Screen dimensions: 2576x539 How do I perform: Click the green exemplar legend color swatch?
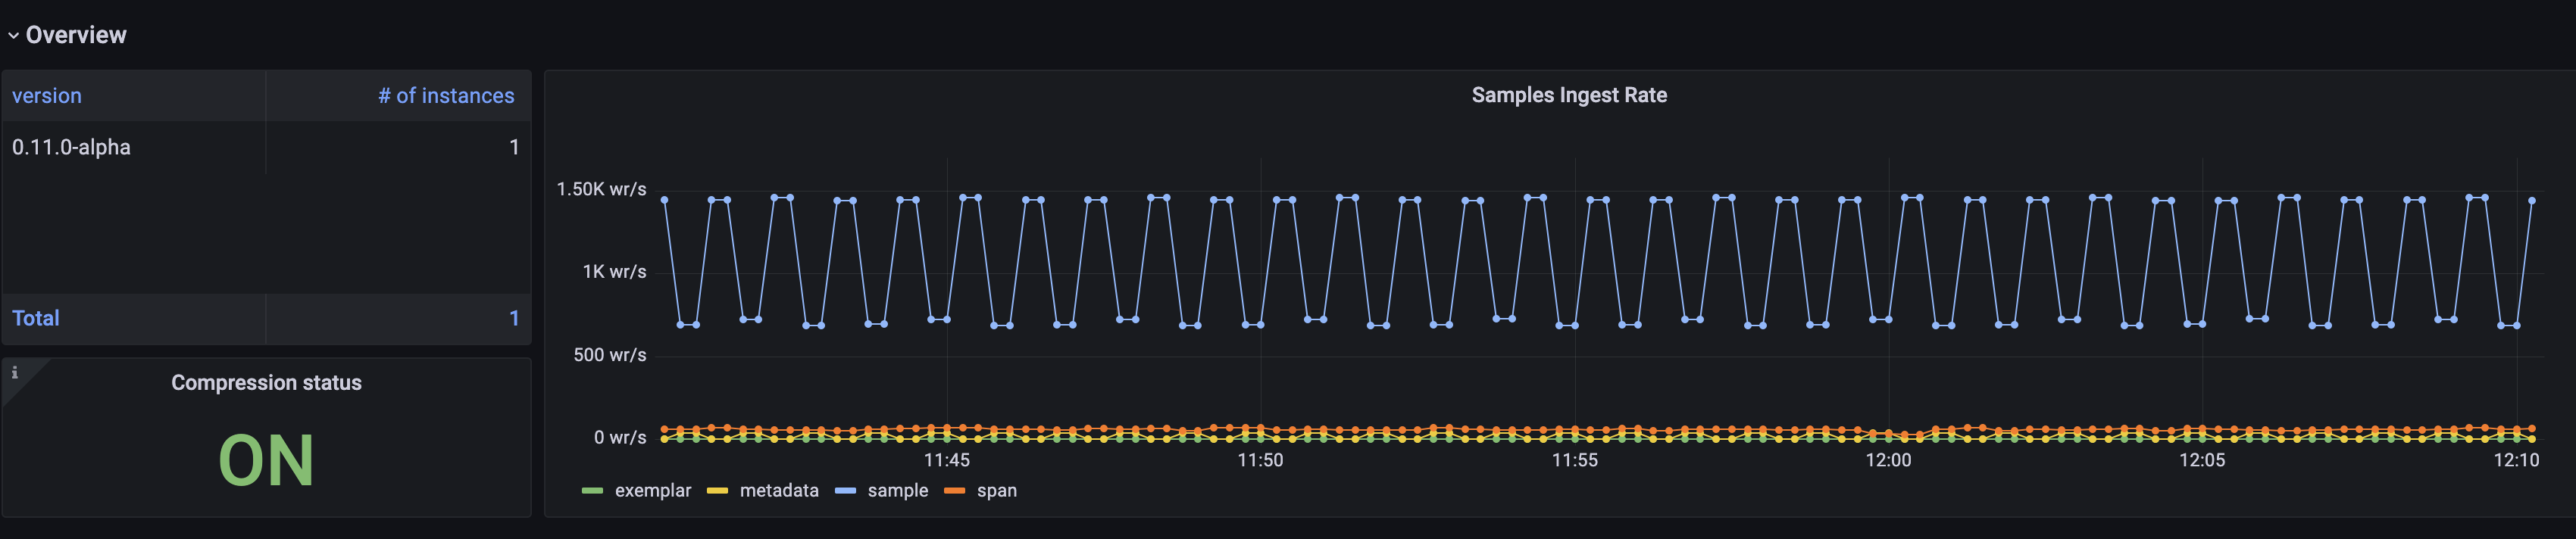point(592,491)
